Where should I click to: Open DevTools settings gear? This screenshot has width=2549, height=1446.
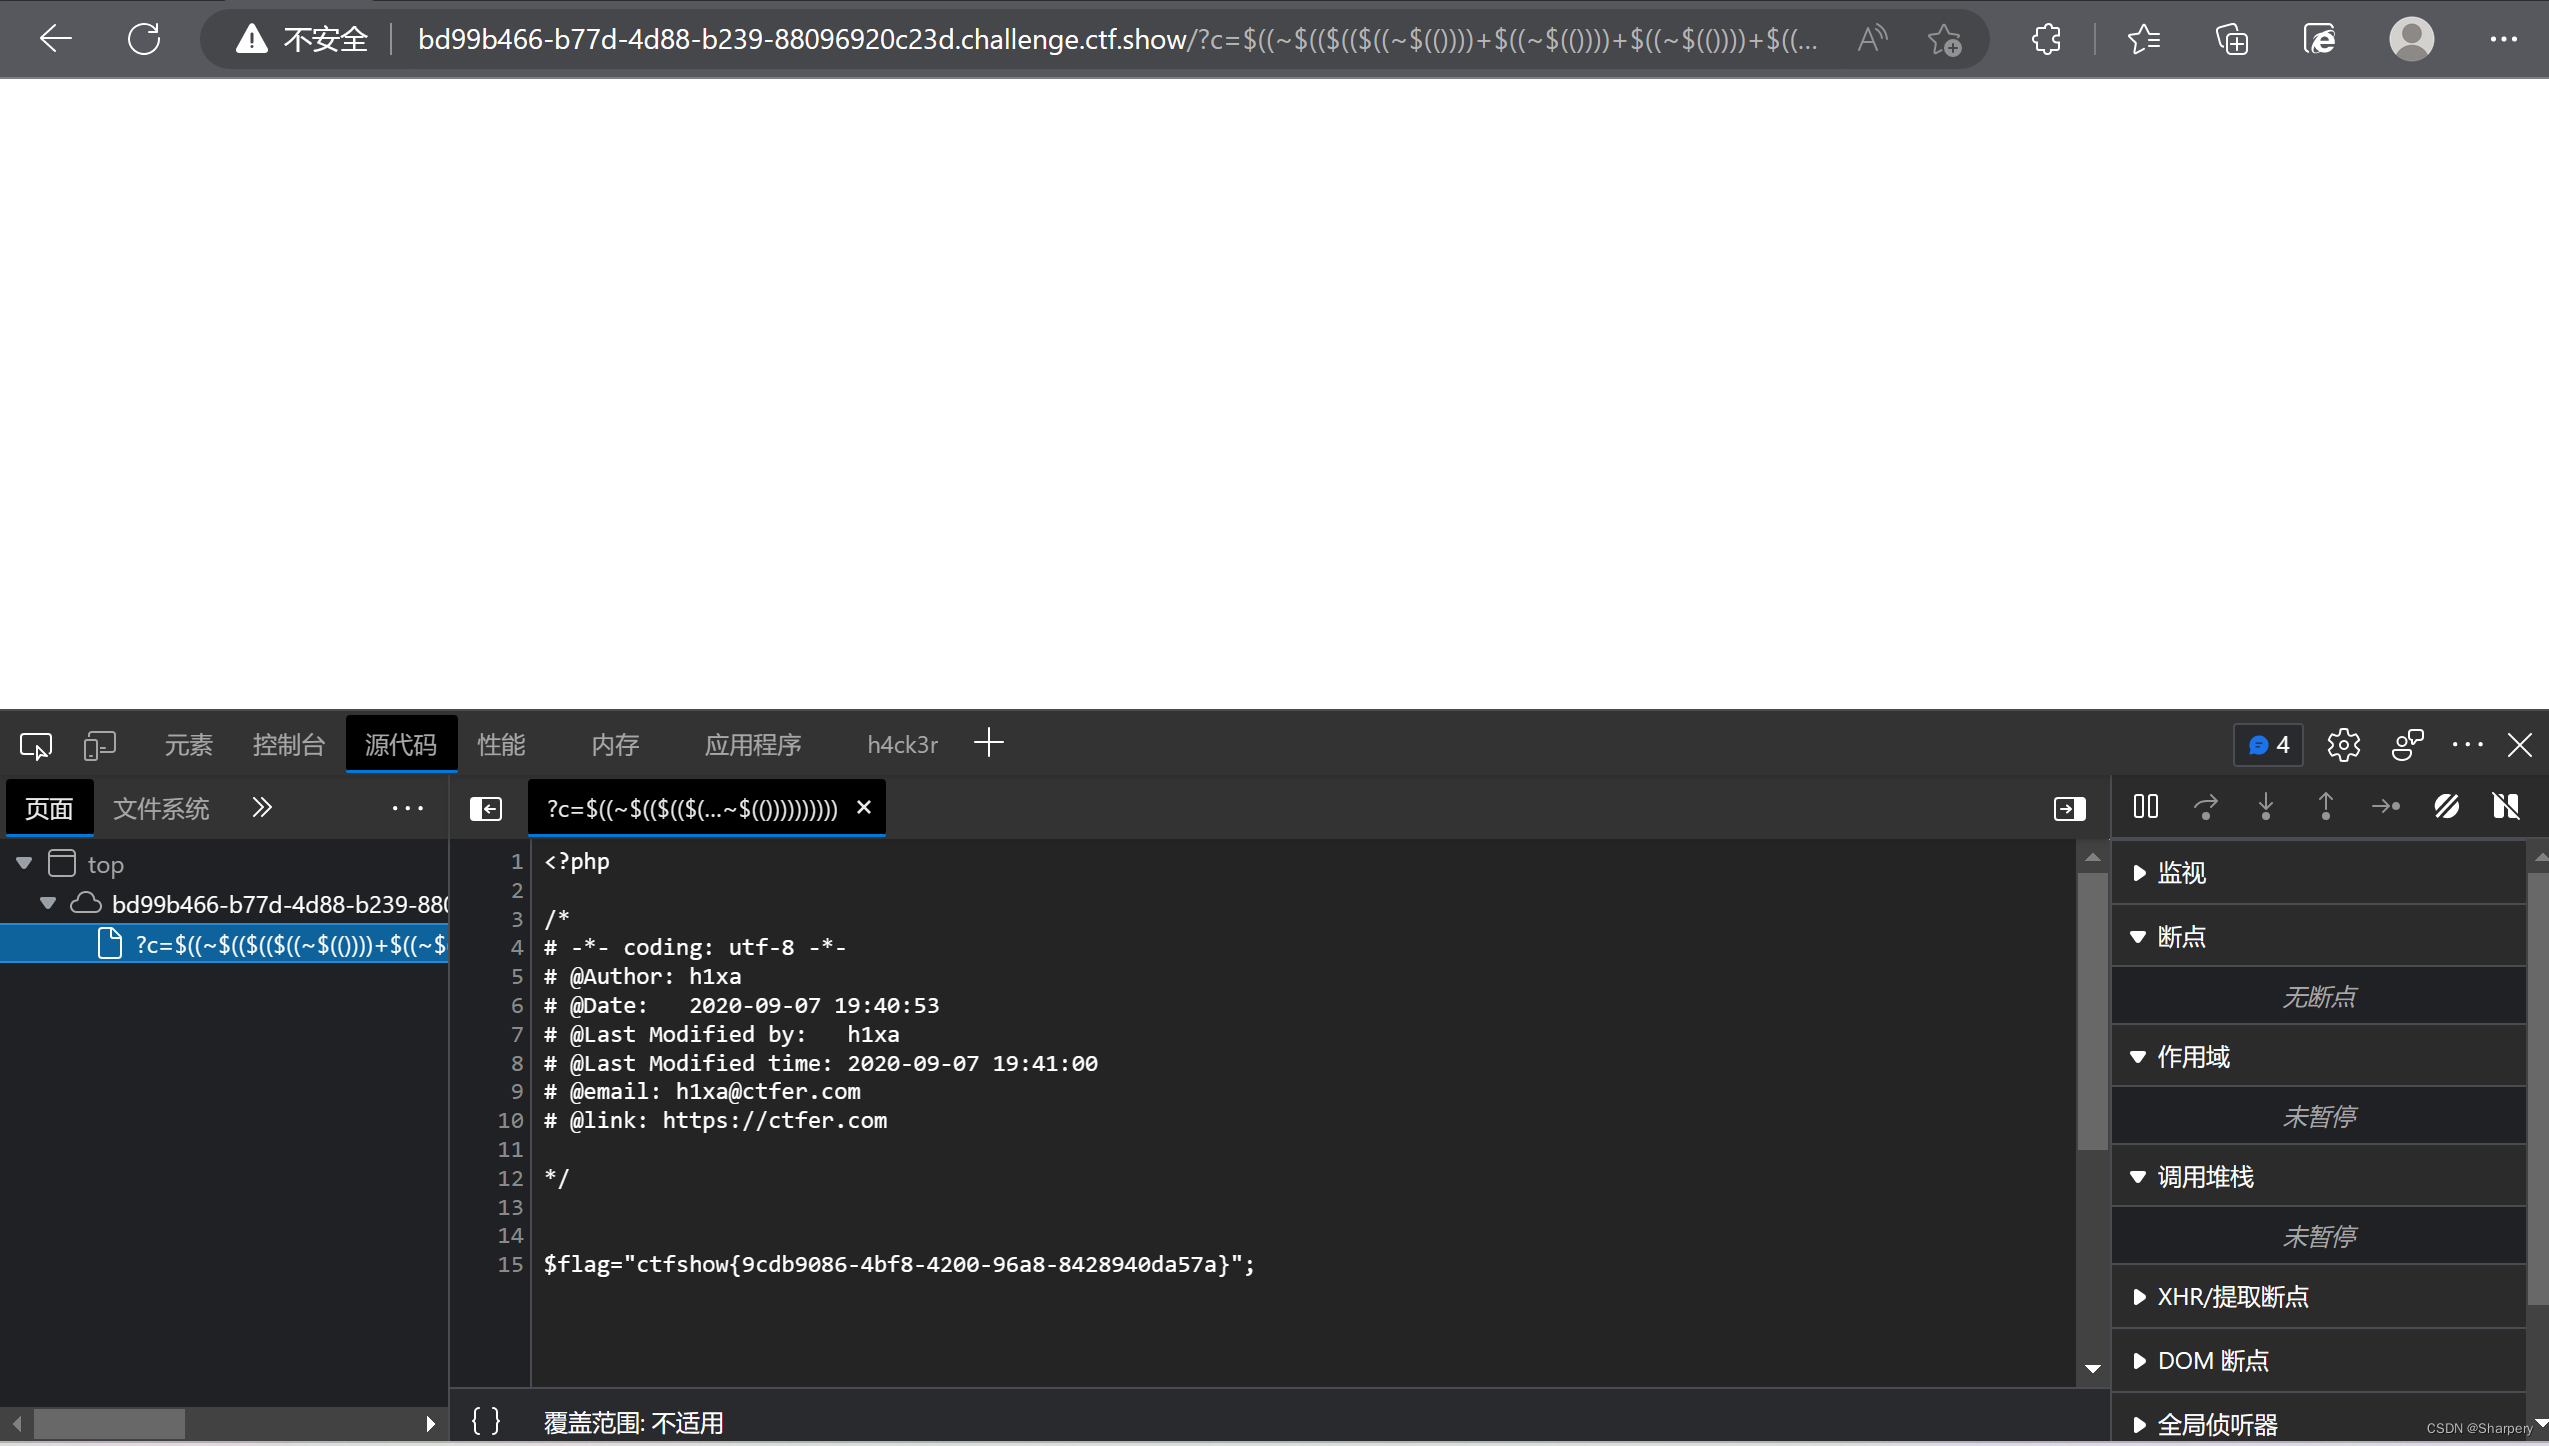coord(2343,745)
